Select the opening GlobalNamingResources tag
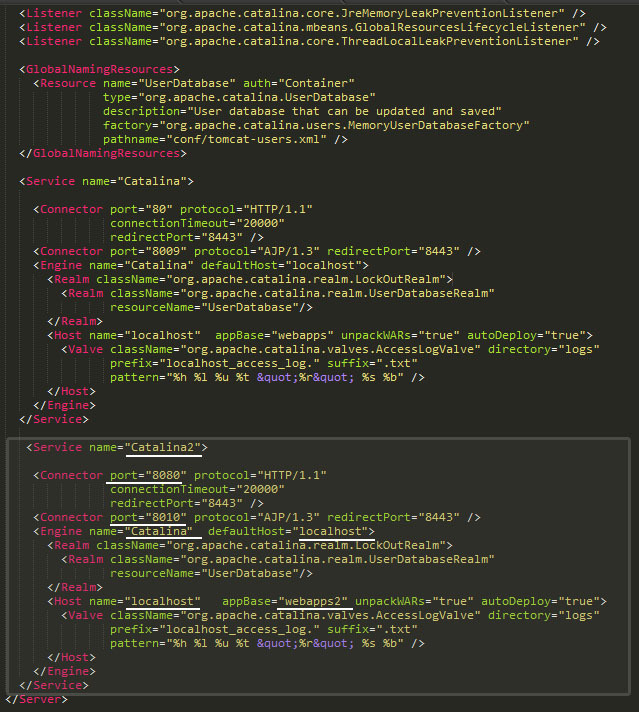This screenshot has height=712, width=639. tap(99, 69)
